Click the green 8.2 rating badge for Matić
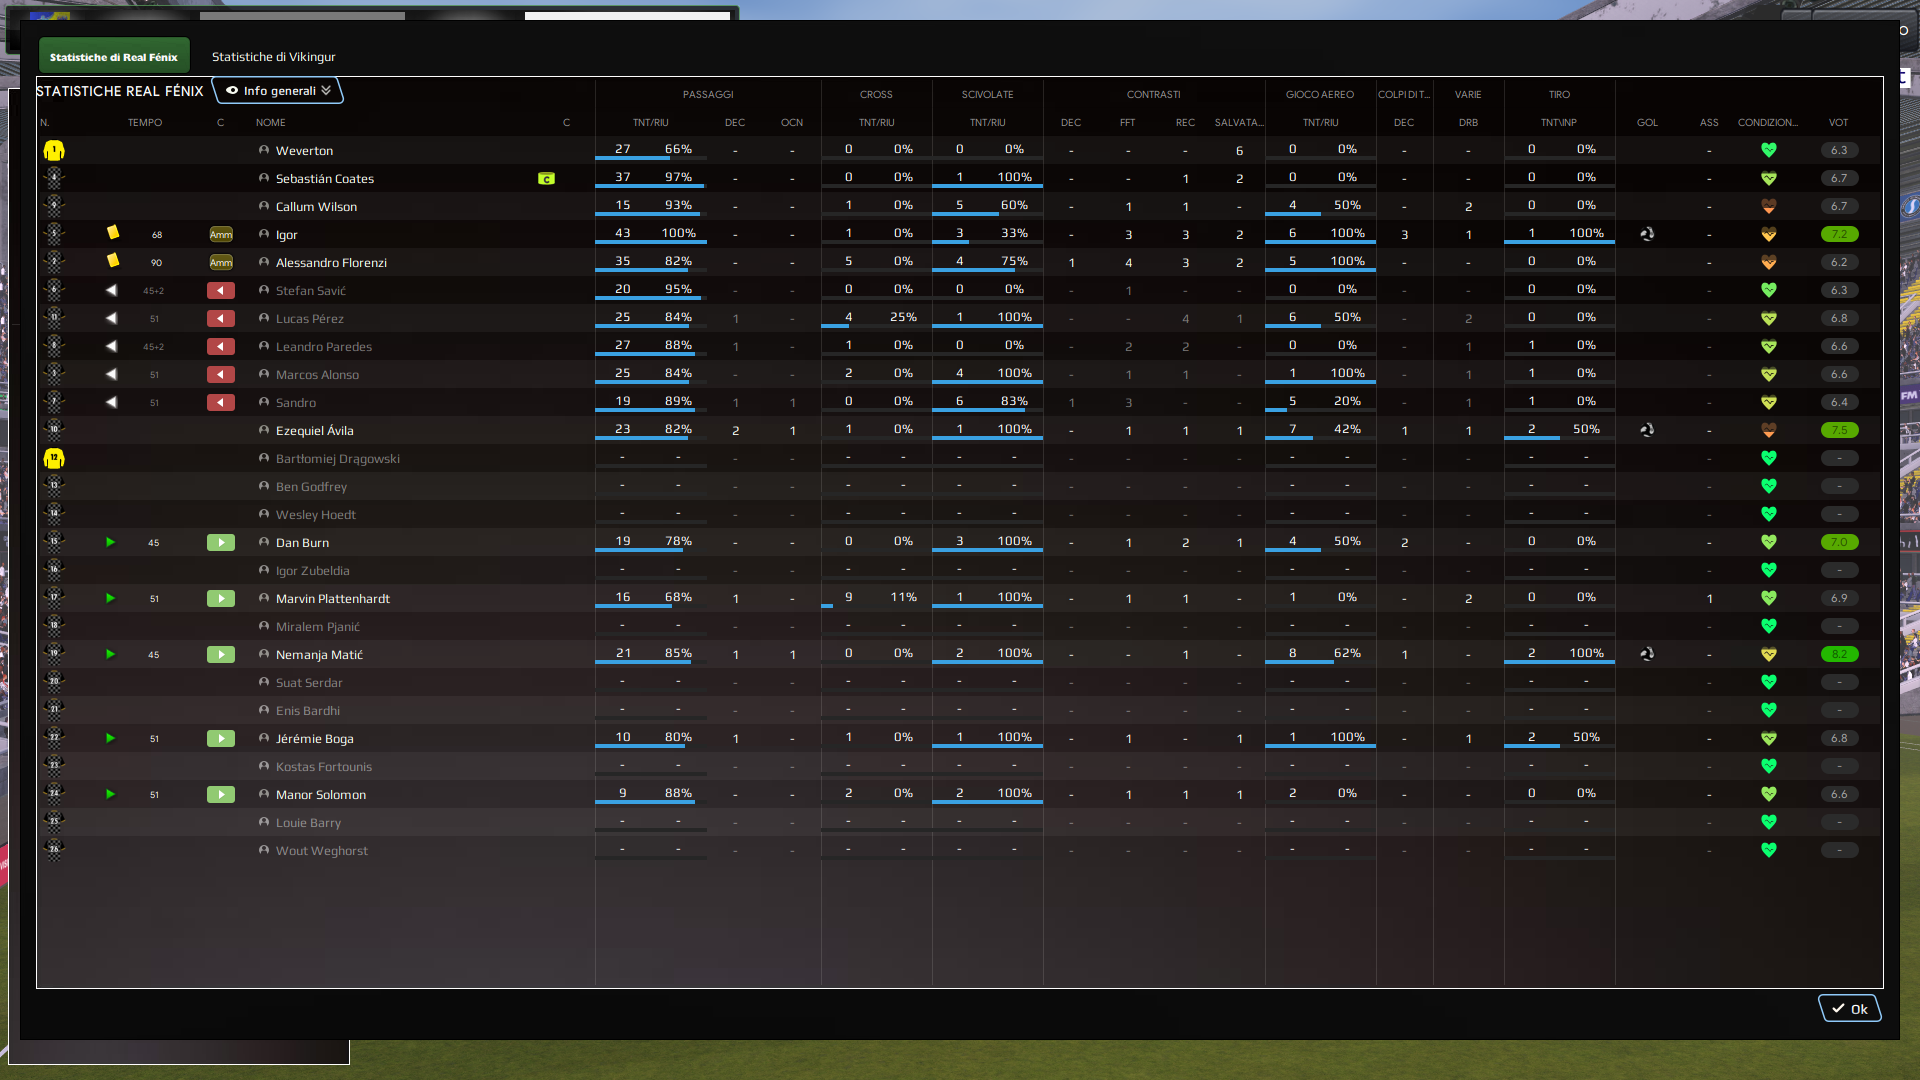The image size is (1920, 1080). tap(1839, 654)
